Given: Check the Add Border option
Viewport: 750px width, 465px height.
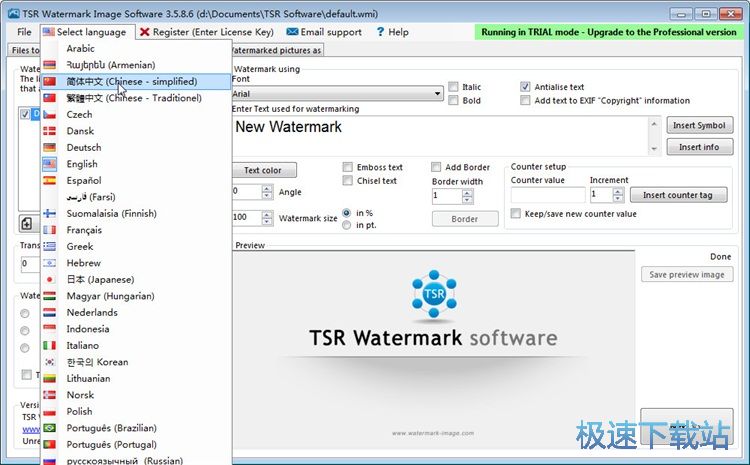Looking at the screenshot, I should [x=436, y=167].
